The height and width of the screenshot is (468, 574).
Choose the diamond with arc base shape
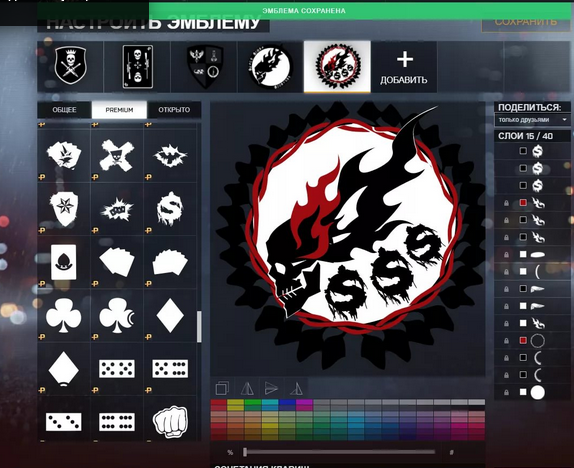pos(64,369)
